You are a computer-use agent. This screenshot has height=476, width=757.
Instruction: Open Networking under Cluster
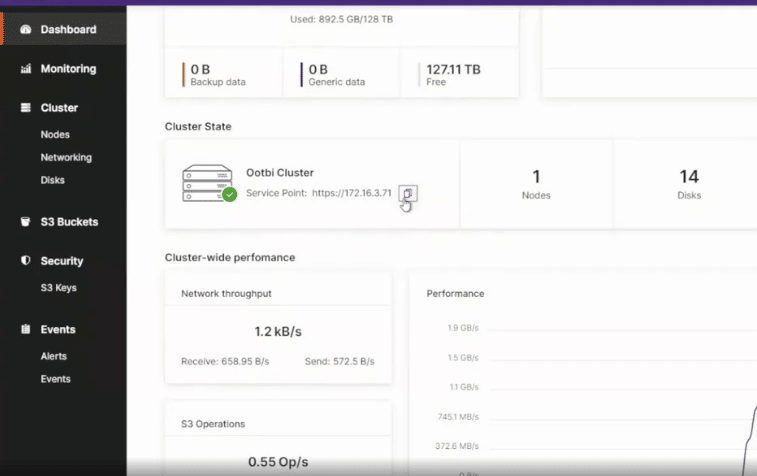[66, 157]
